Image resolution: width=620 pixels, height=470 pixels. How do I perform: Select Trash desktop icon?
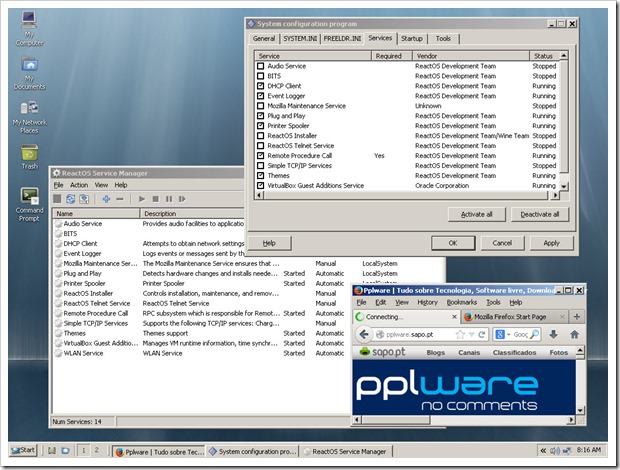[x=29, y=157]
